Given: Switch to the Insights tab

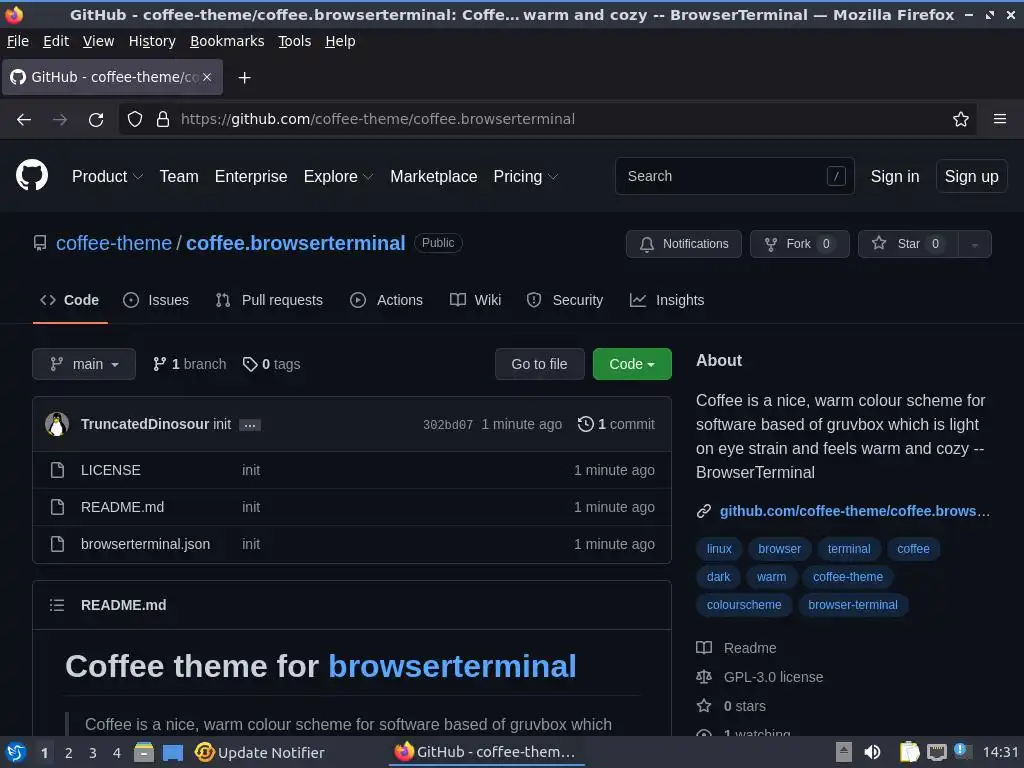Looking at the screenshot, I should 667,300.
